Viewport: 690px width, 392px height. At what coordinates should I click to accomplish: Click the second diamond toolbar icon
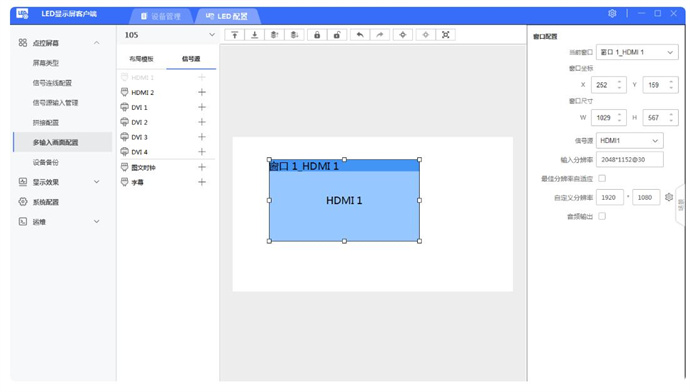[426, 35]
